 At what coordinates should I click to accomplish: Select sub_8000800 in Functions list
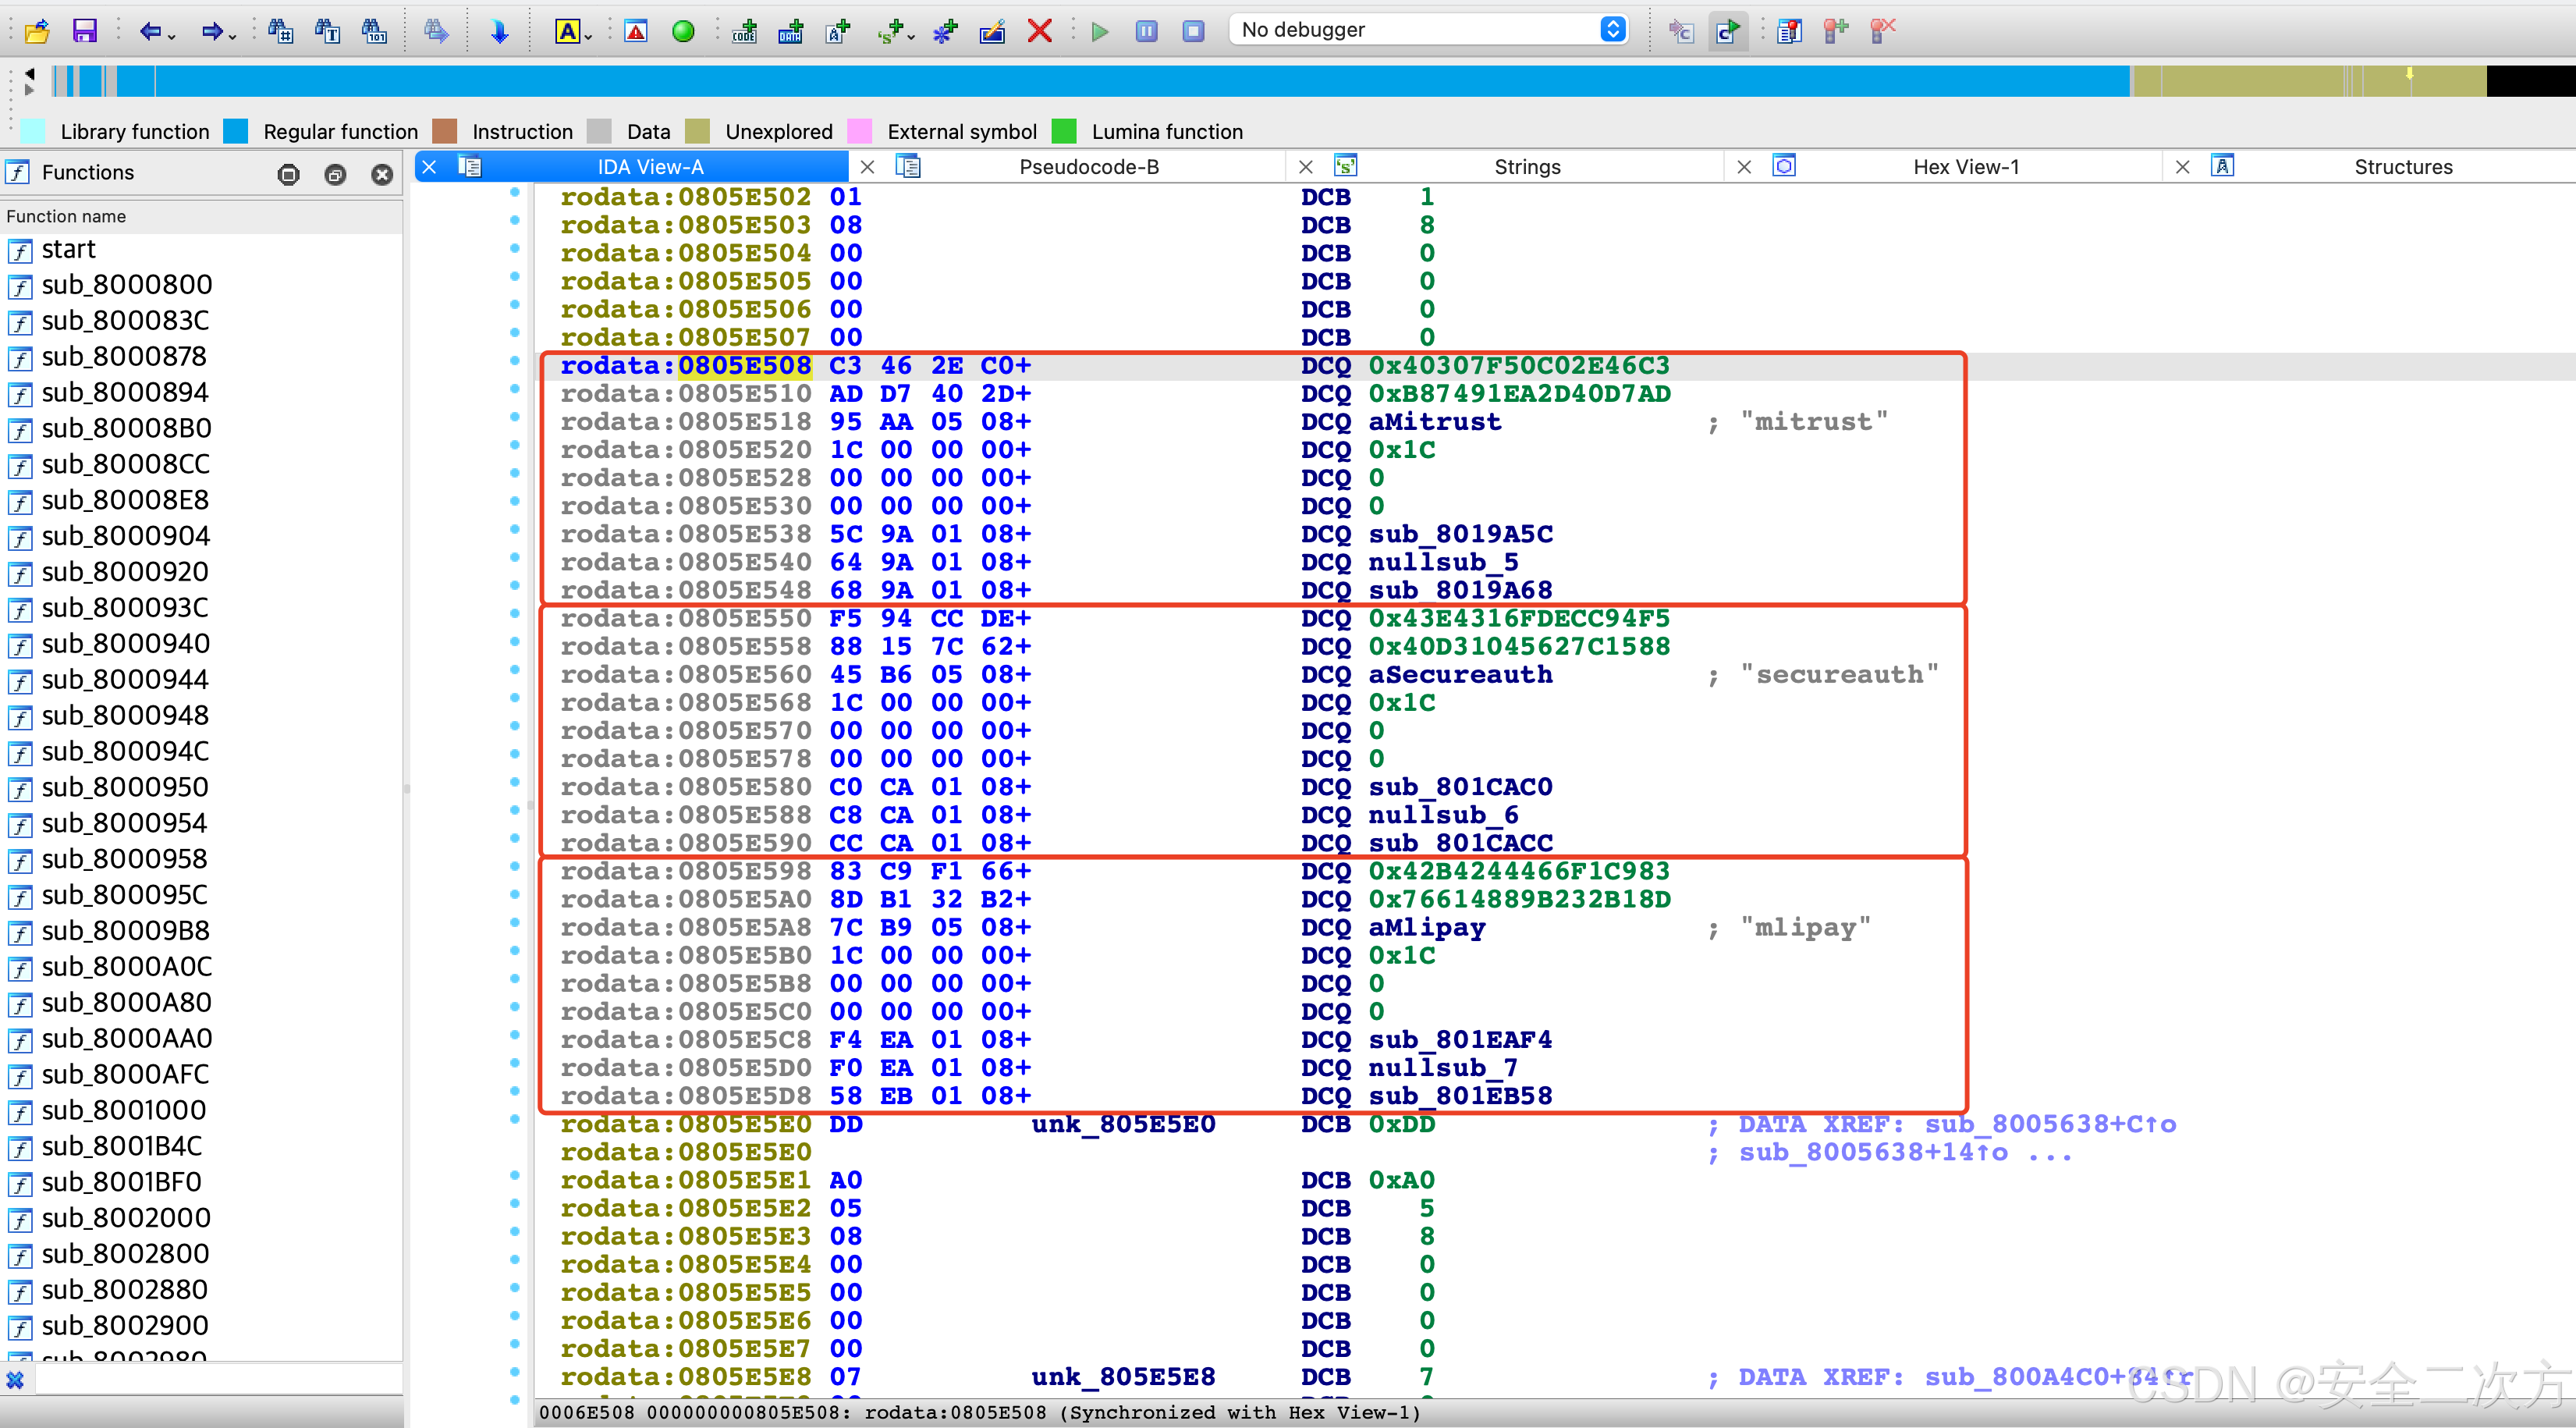pos(126,285)
